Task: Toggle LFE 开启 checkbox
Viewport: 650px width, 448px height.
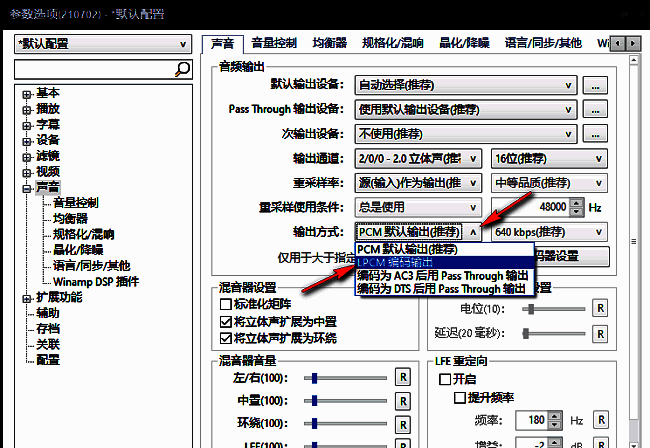Action: coord(446,379)
